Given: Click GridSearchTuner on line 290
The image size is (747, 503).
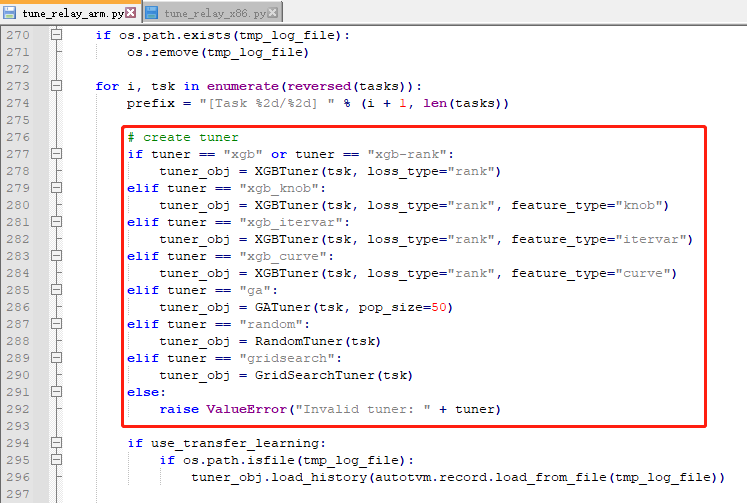Looking at the screenshot, I should click(314, 375).
